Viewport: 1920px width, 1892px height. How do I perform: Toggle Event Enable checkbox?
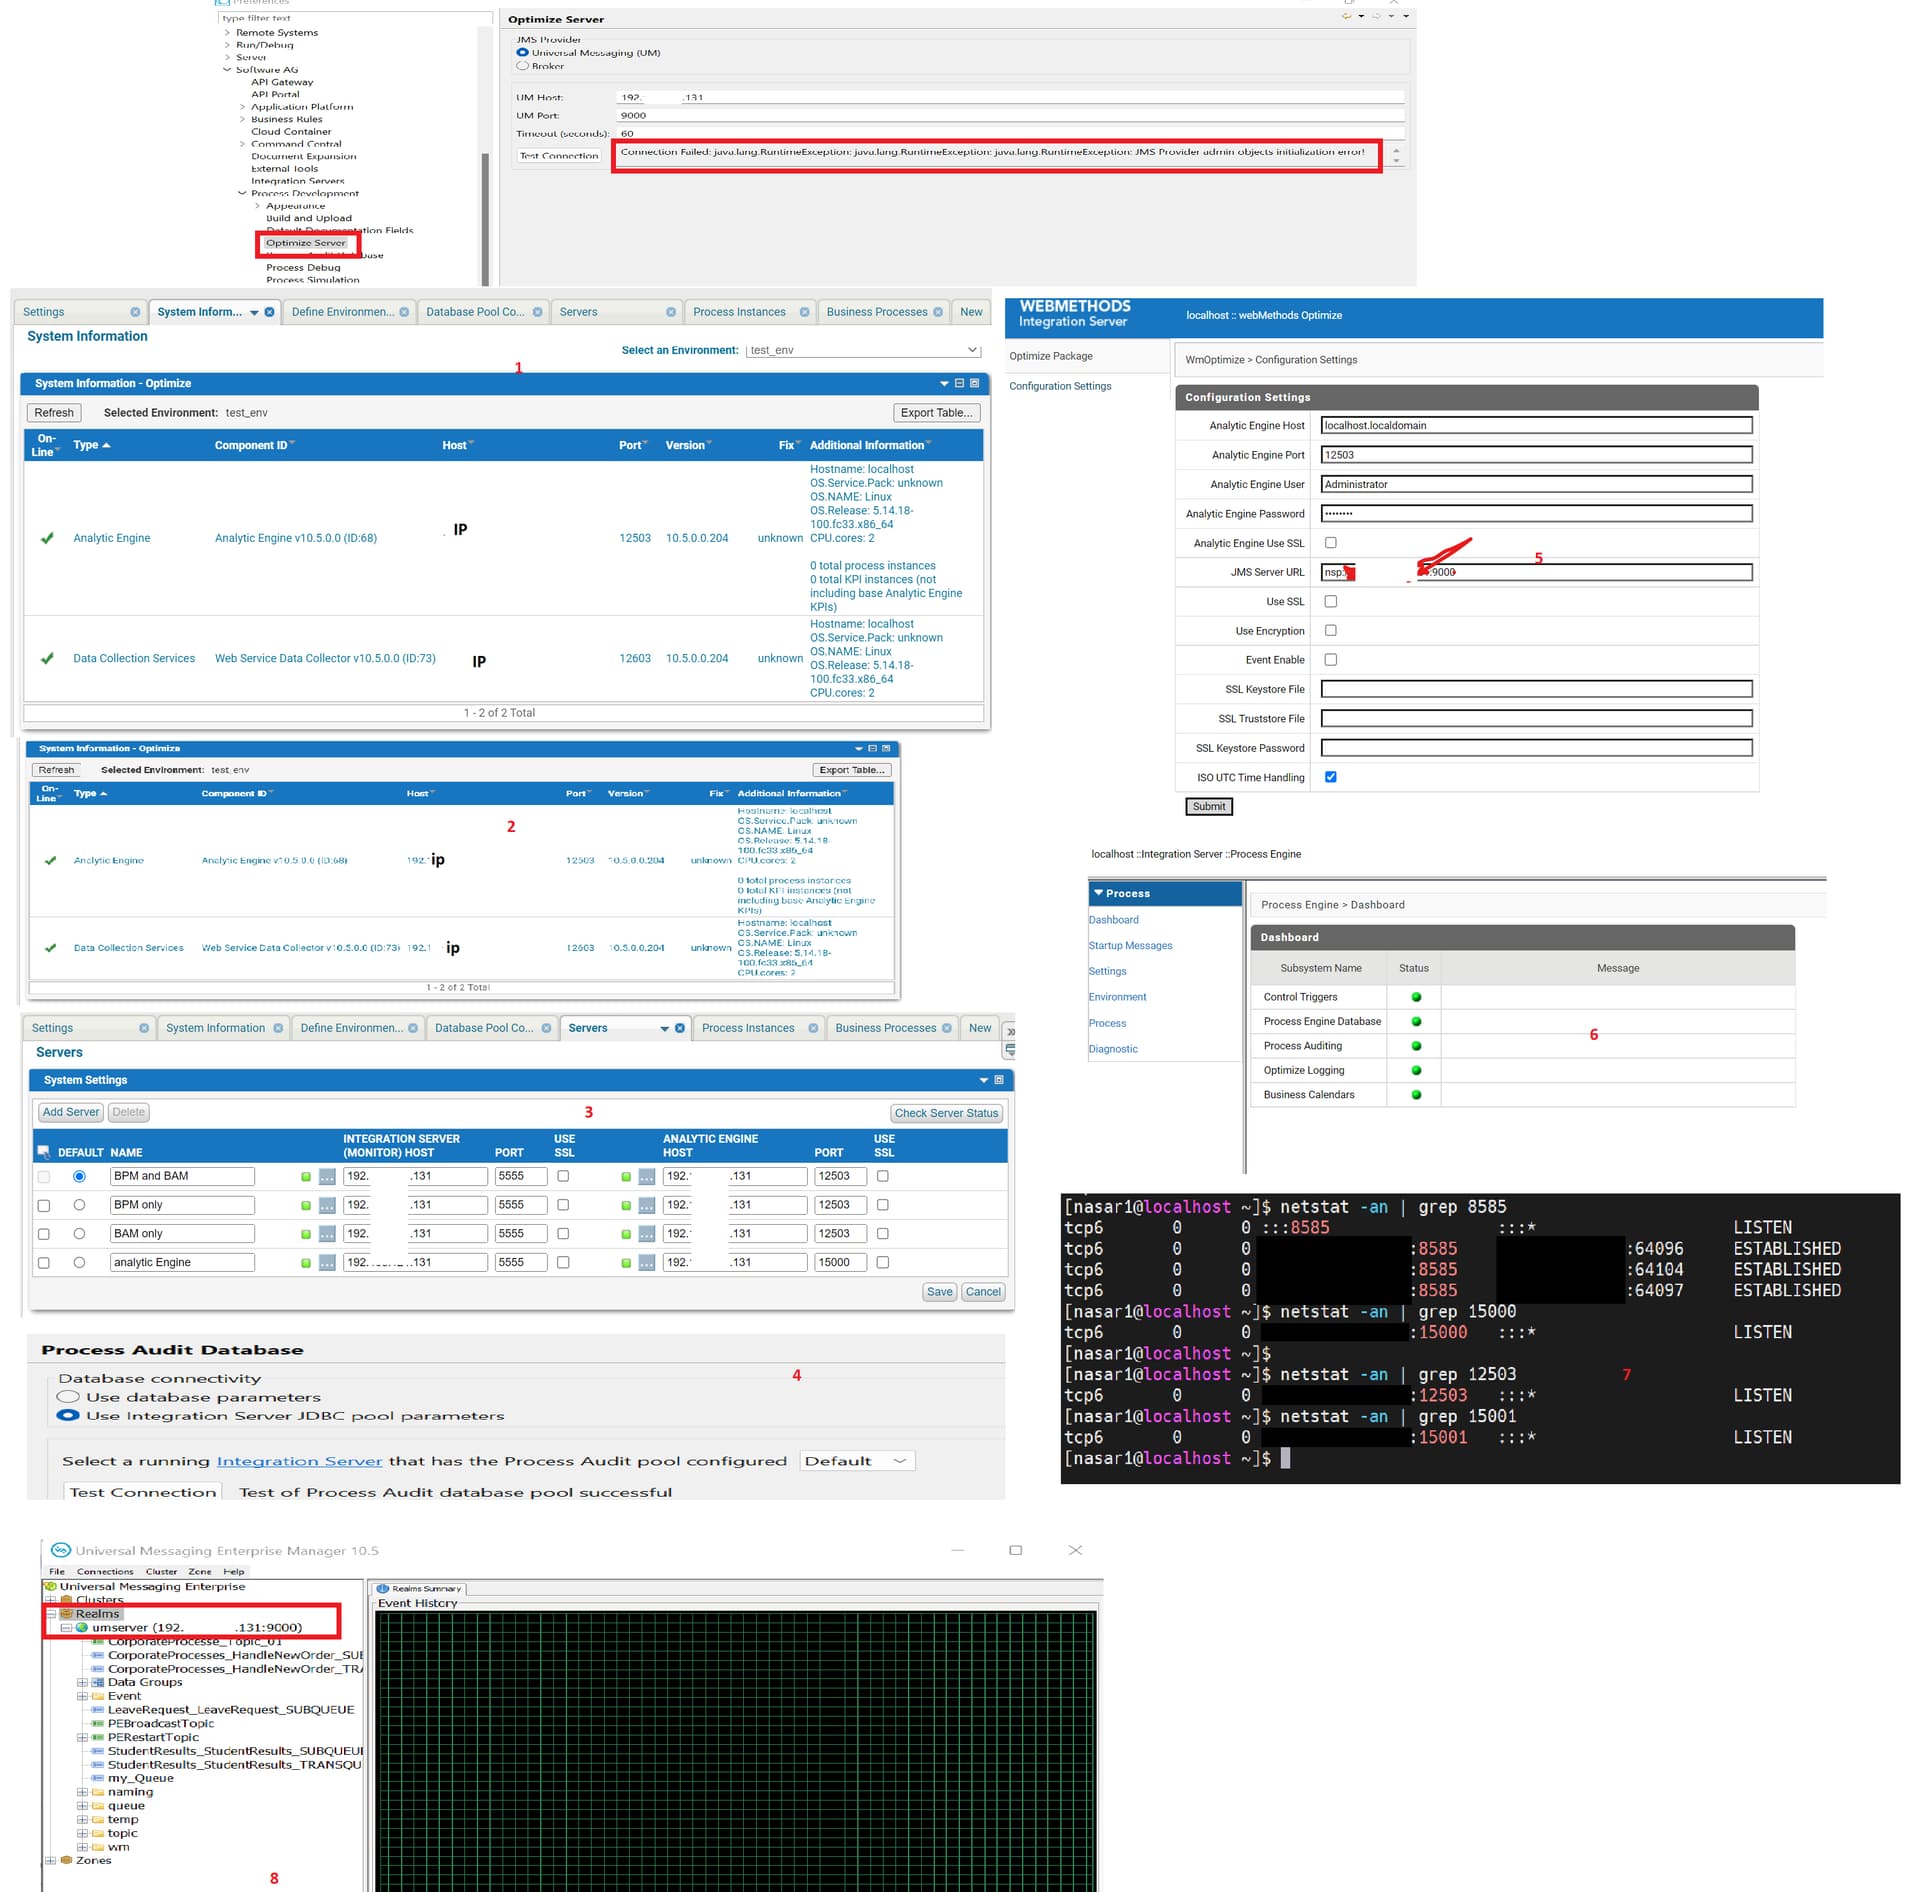tap(1331, 660)
